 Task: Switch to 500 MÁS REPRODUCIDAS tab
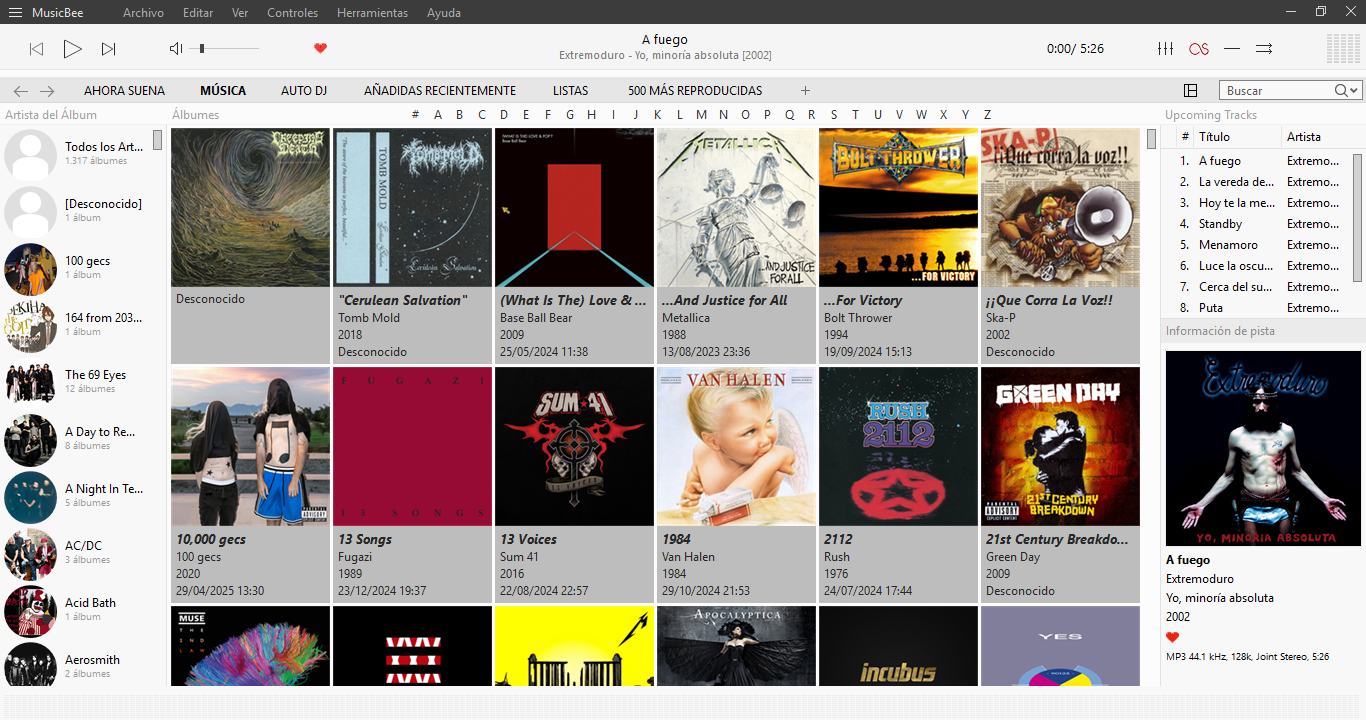[x=695, y=90]
